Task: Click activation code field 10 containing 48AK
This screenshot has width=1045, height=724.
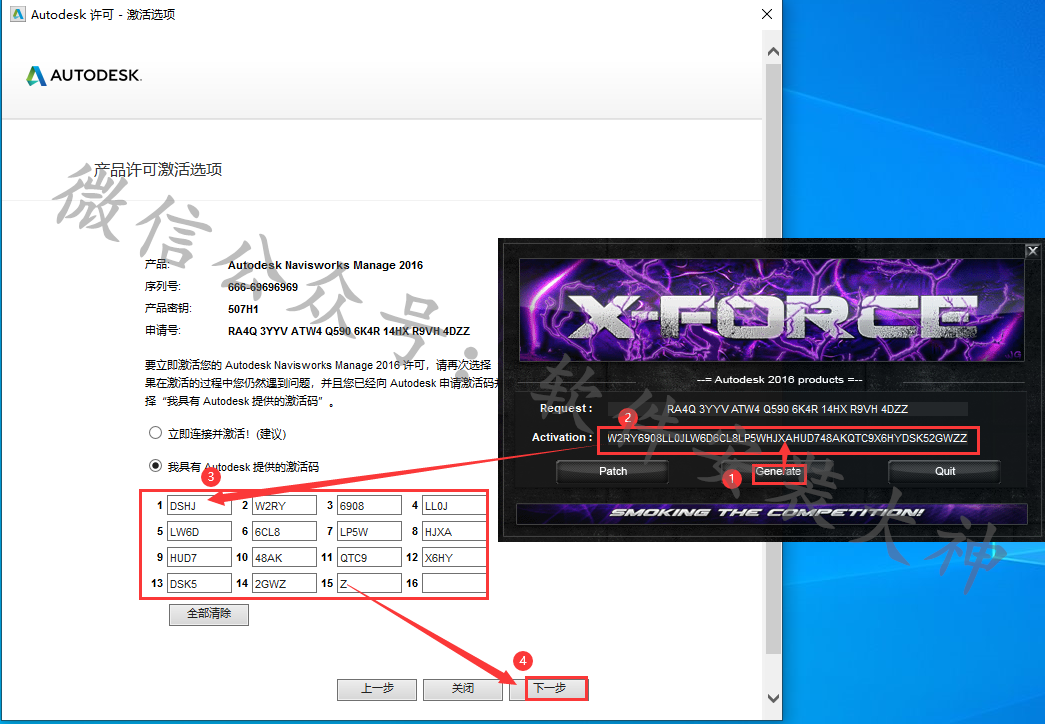Action: pos(285,557)
